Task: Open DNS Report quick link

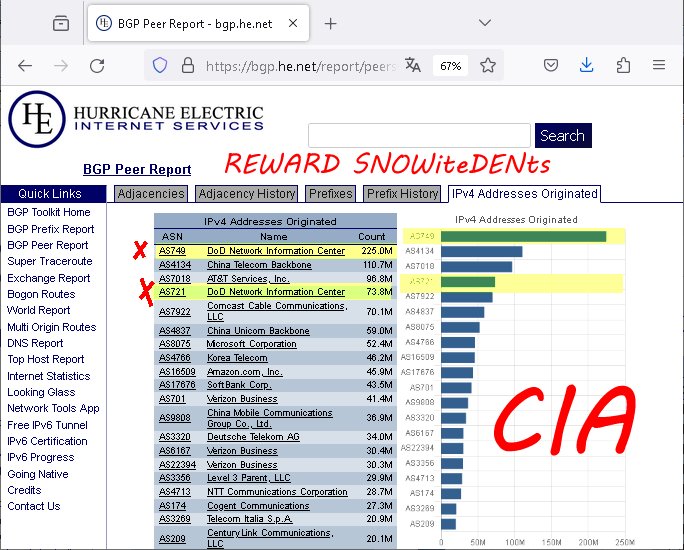Action: 35,343
